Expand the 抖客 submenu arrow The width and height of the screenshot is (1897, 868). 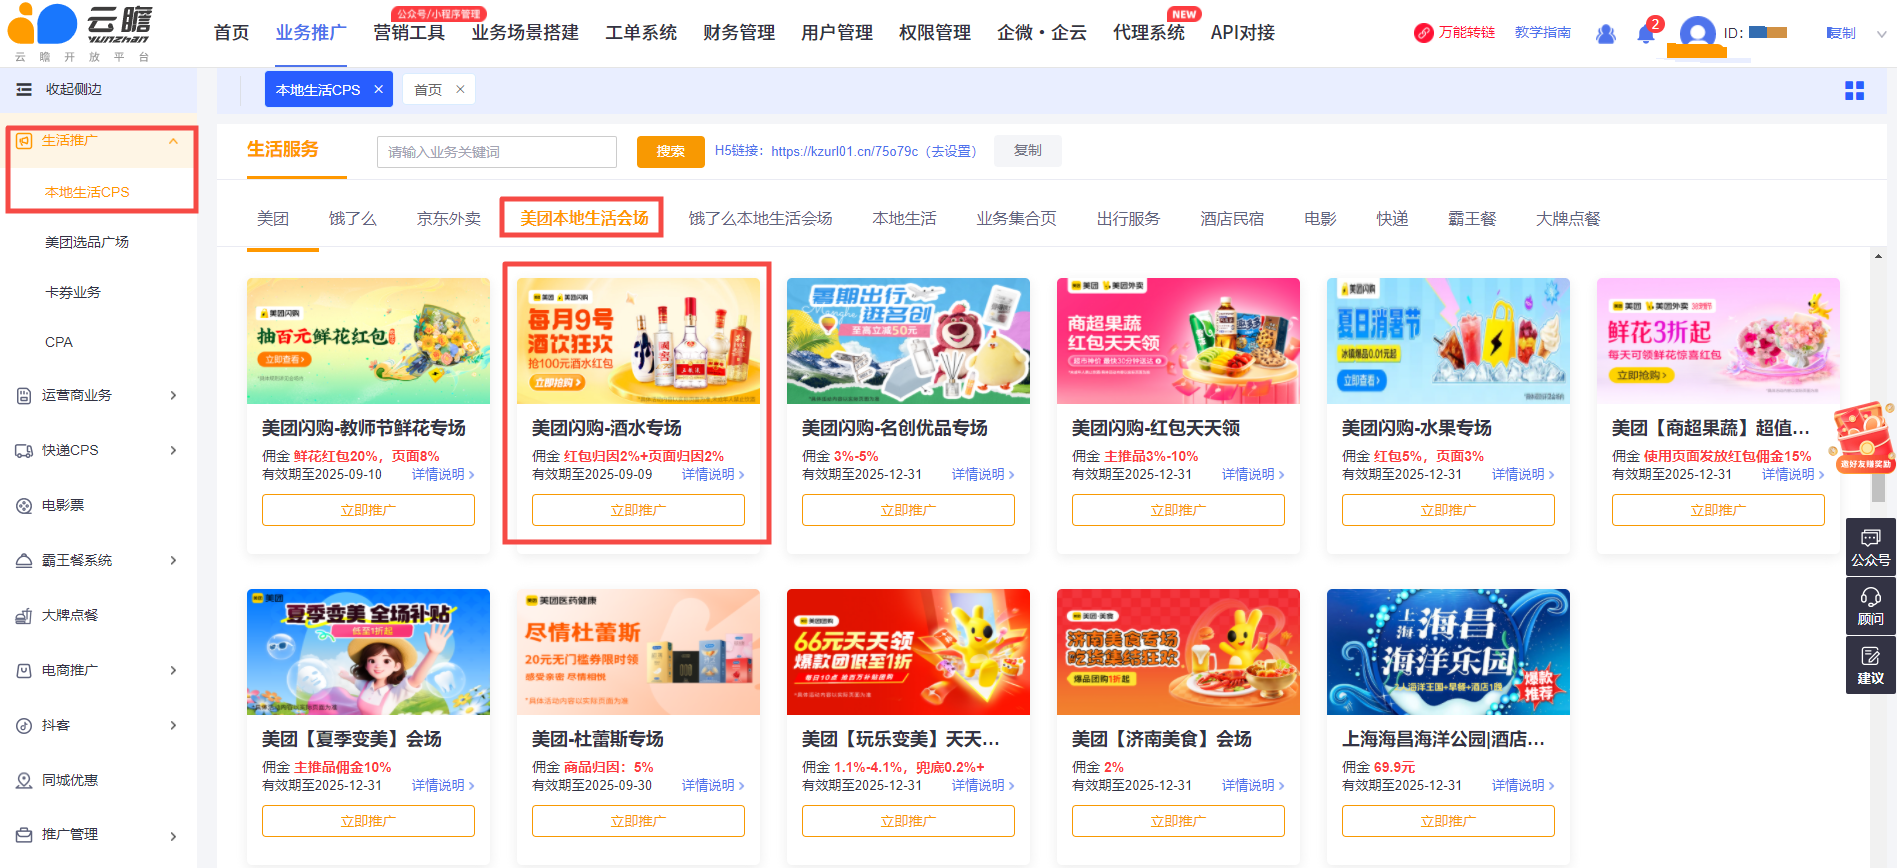tap(173, 725)
